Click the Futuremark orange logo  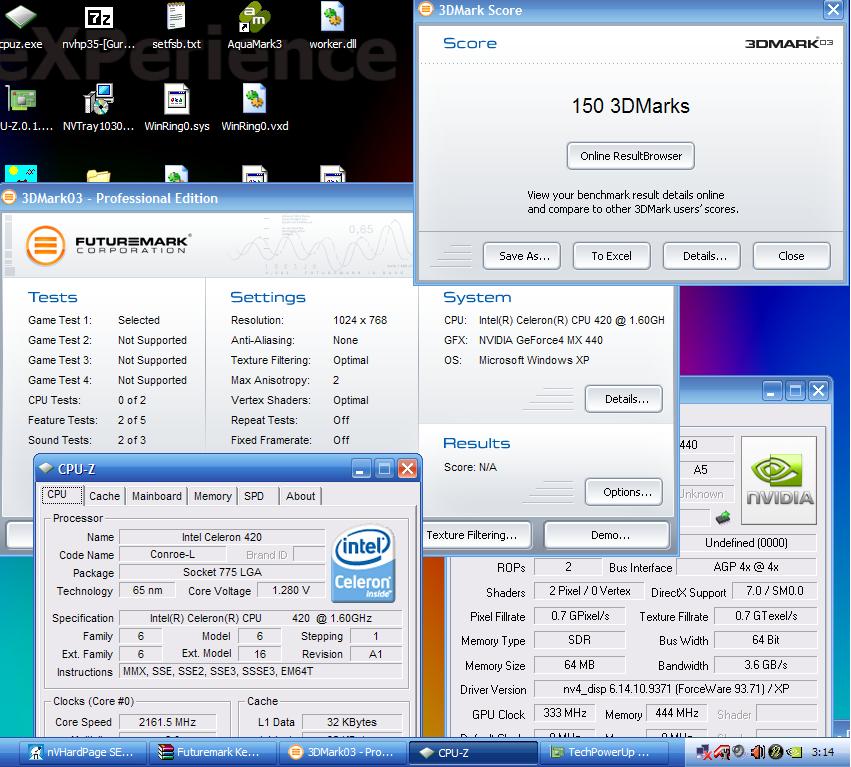(46, 245)
